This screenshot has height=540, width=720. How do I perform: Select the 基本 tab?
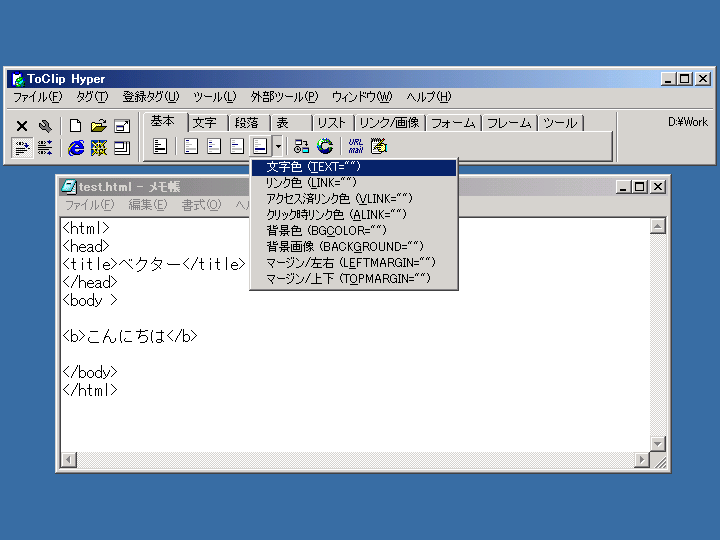coord(165,122)
